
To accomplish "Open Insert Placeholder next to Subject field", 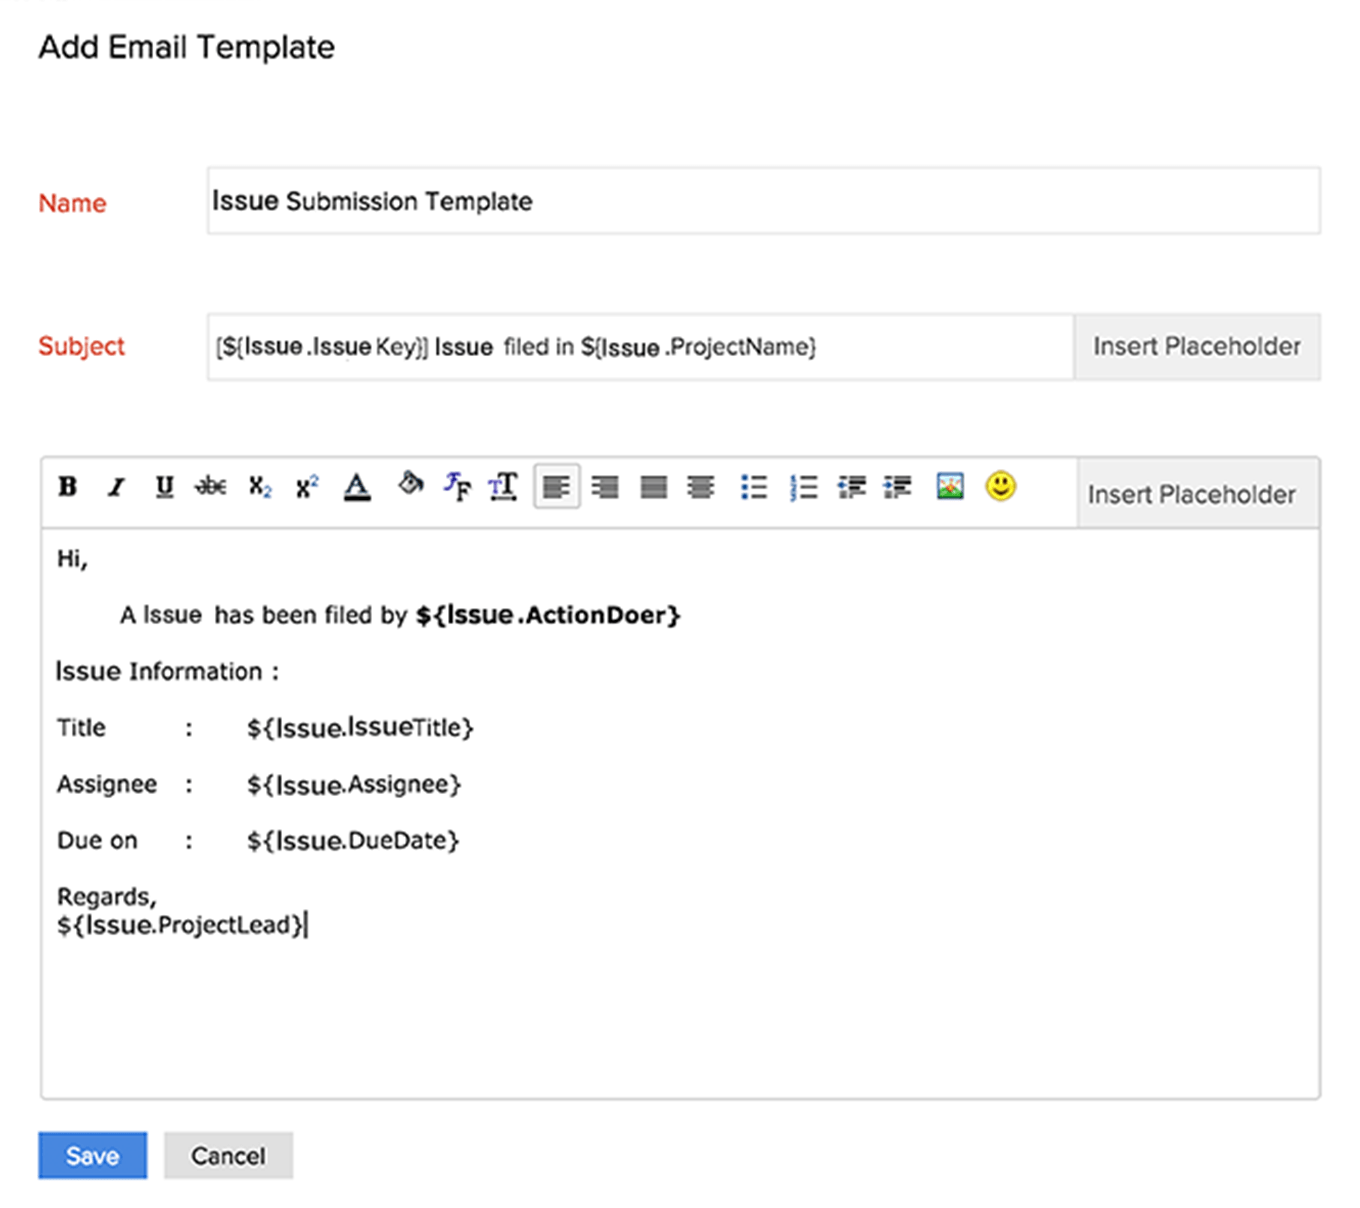I will [x=1197, y=346].
